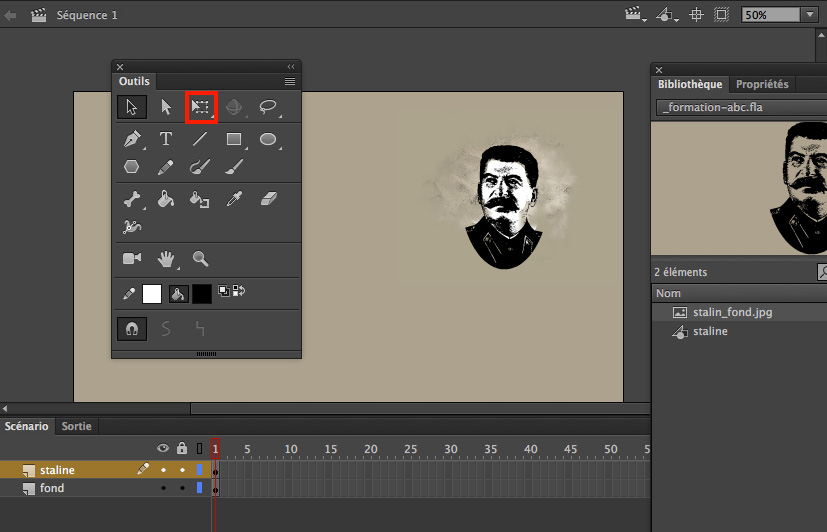Switch to the Sortie tab
The width and height of the screenshot is (827, 532).
click(76, 426)
